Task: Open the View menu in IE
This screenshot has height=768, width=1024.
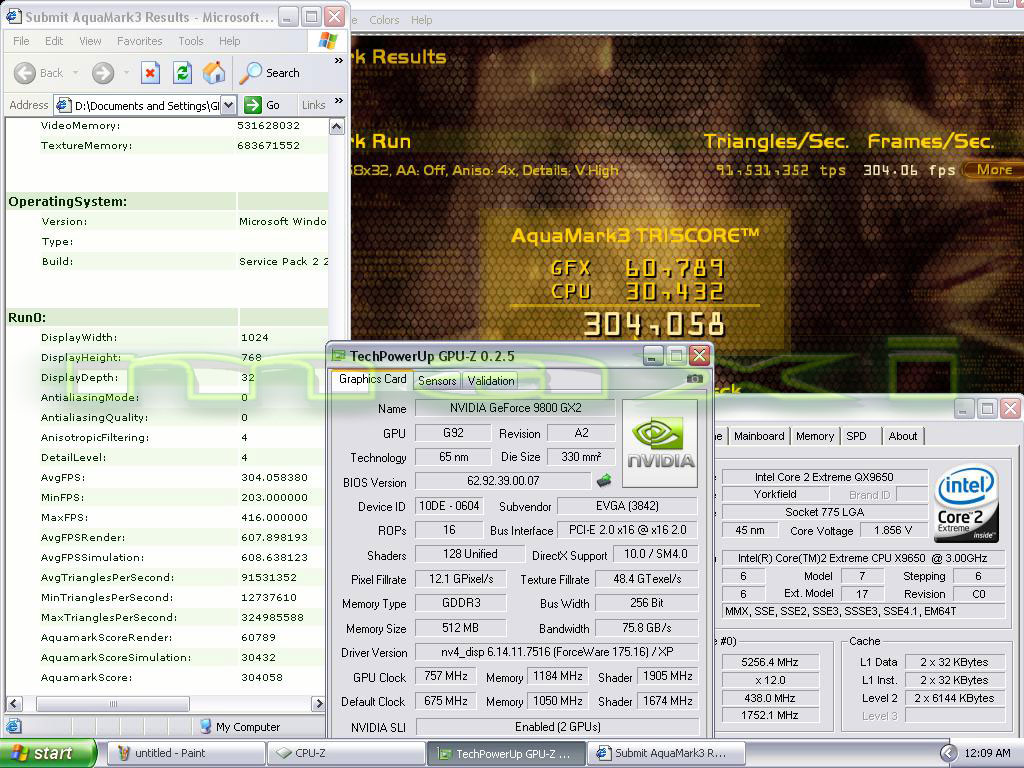Action: click(90, 40)
